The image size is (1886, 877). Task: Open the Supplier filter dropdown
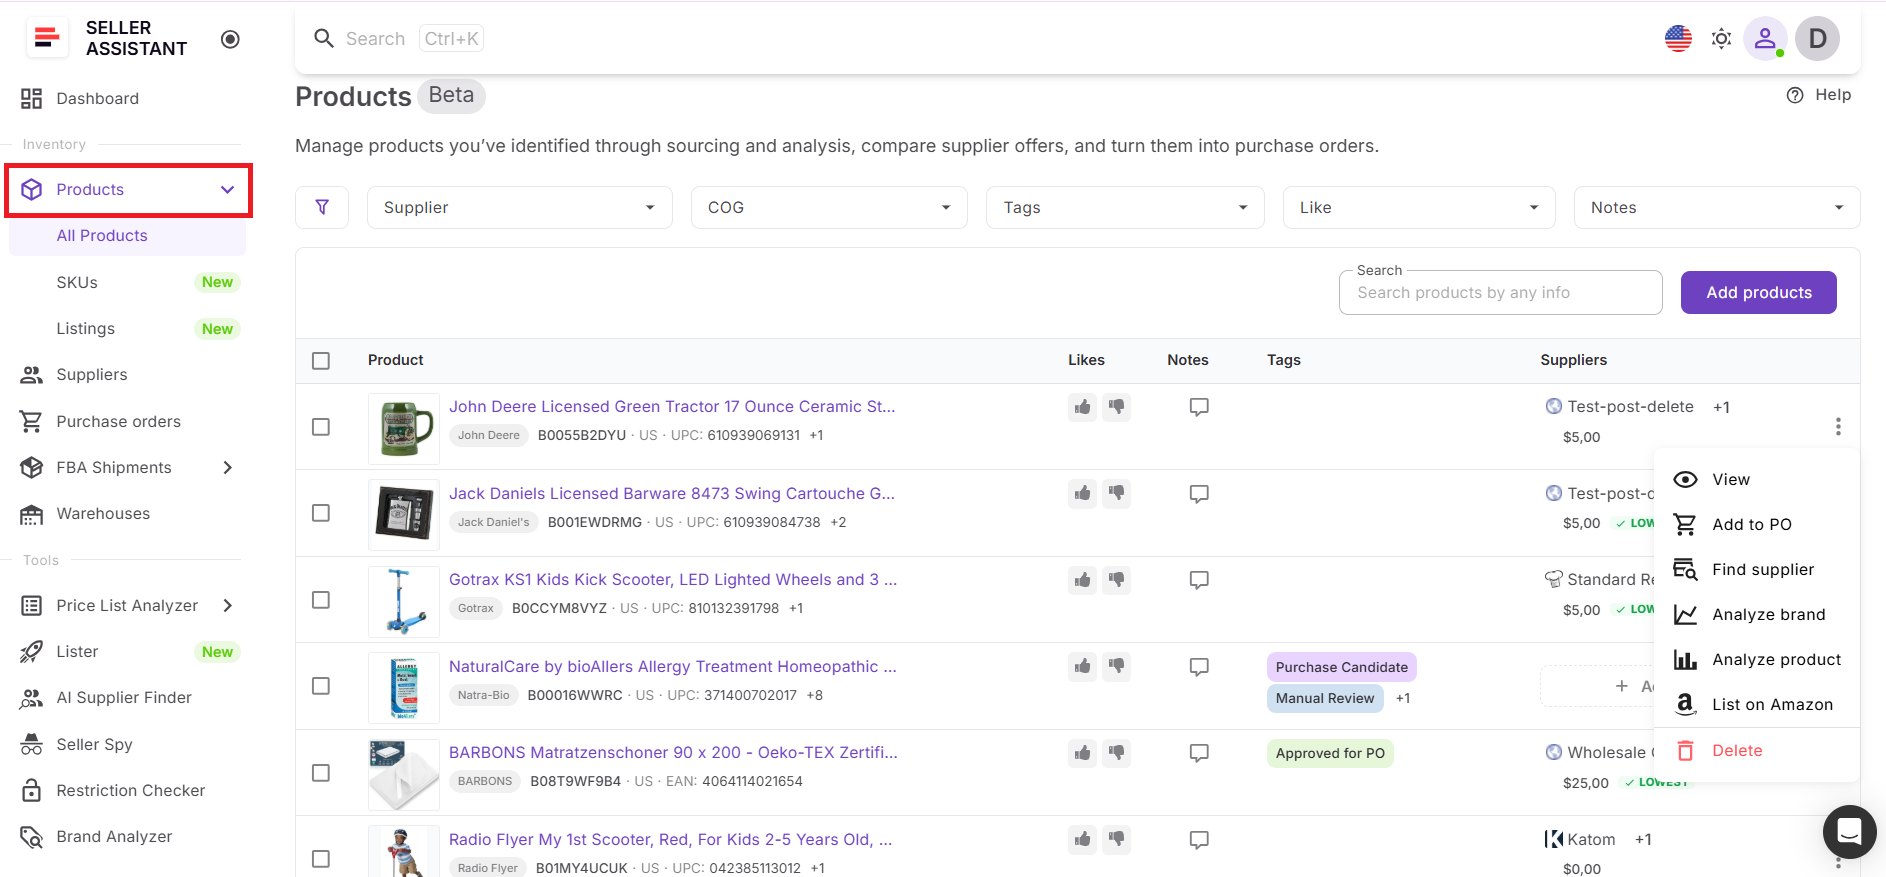click(519, 207)
